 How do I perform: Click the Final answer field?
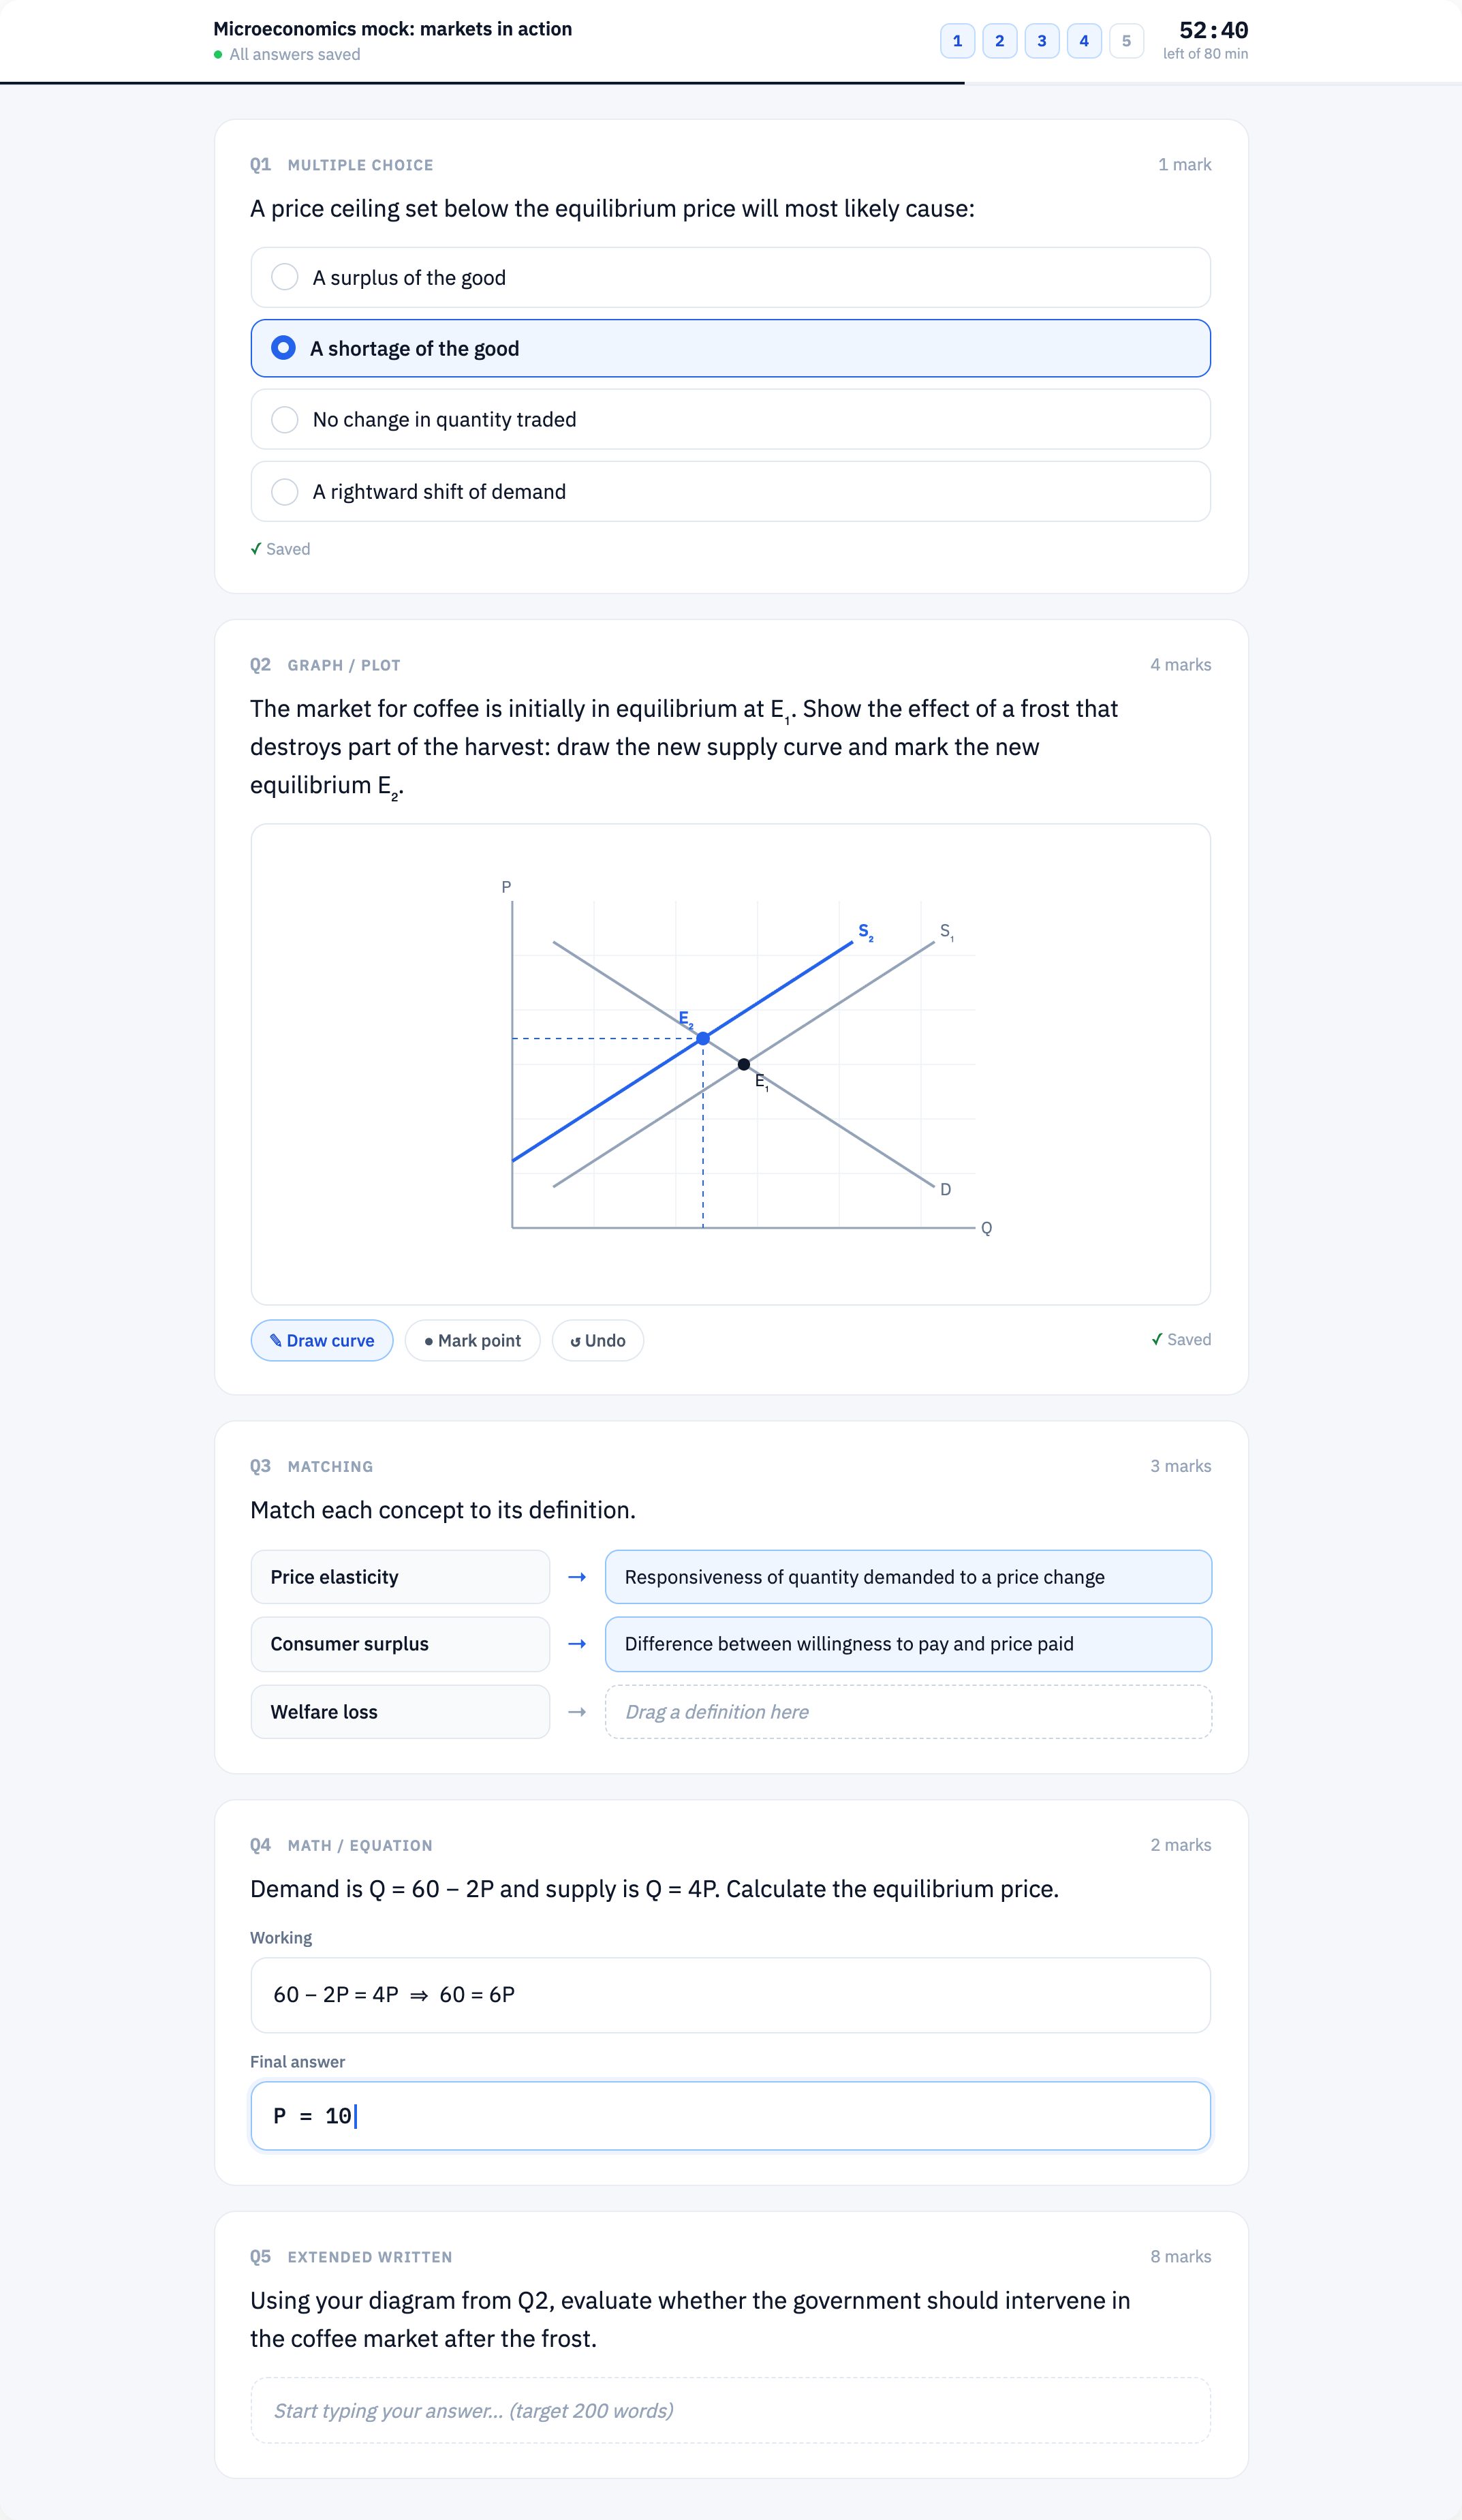point(730,2116)
